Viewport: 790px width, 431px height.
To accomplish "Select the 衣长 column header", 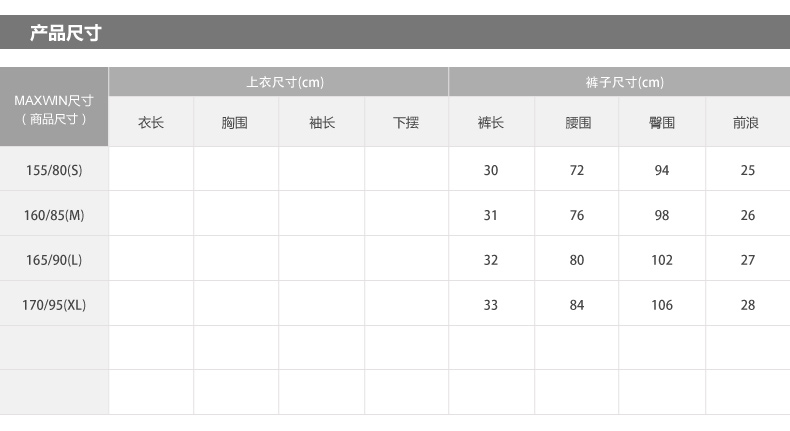I will [x=151, y=122].
